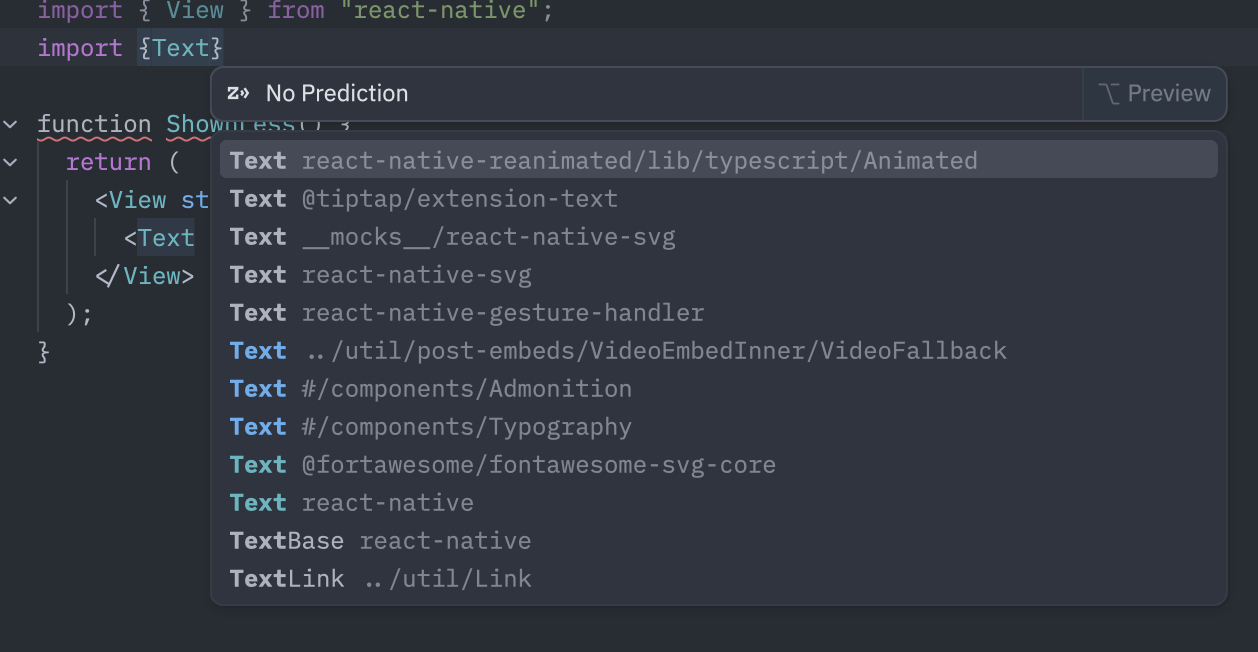Choose the Text react-native completion
Image resolution: width=1258 pixels, height=652 pixels.
click(x=352, y=503)
